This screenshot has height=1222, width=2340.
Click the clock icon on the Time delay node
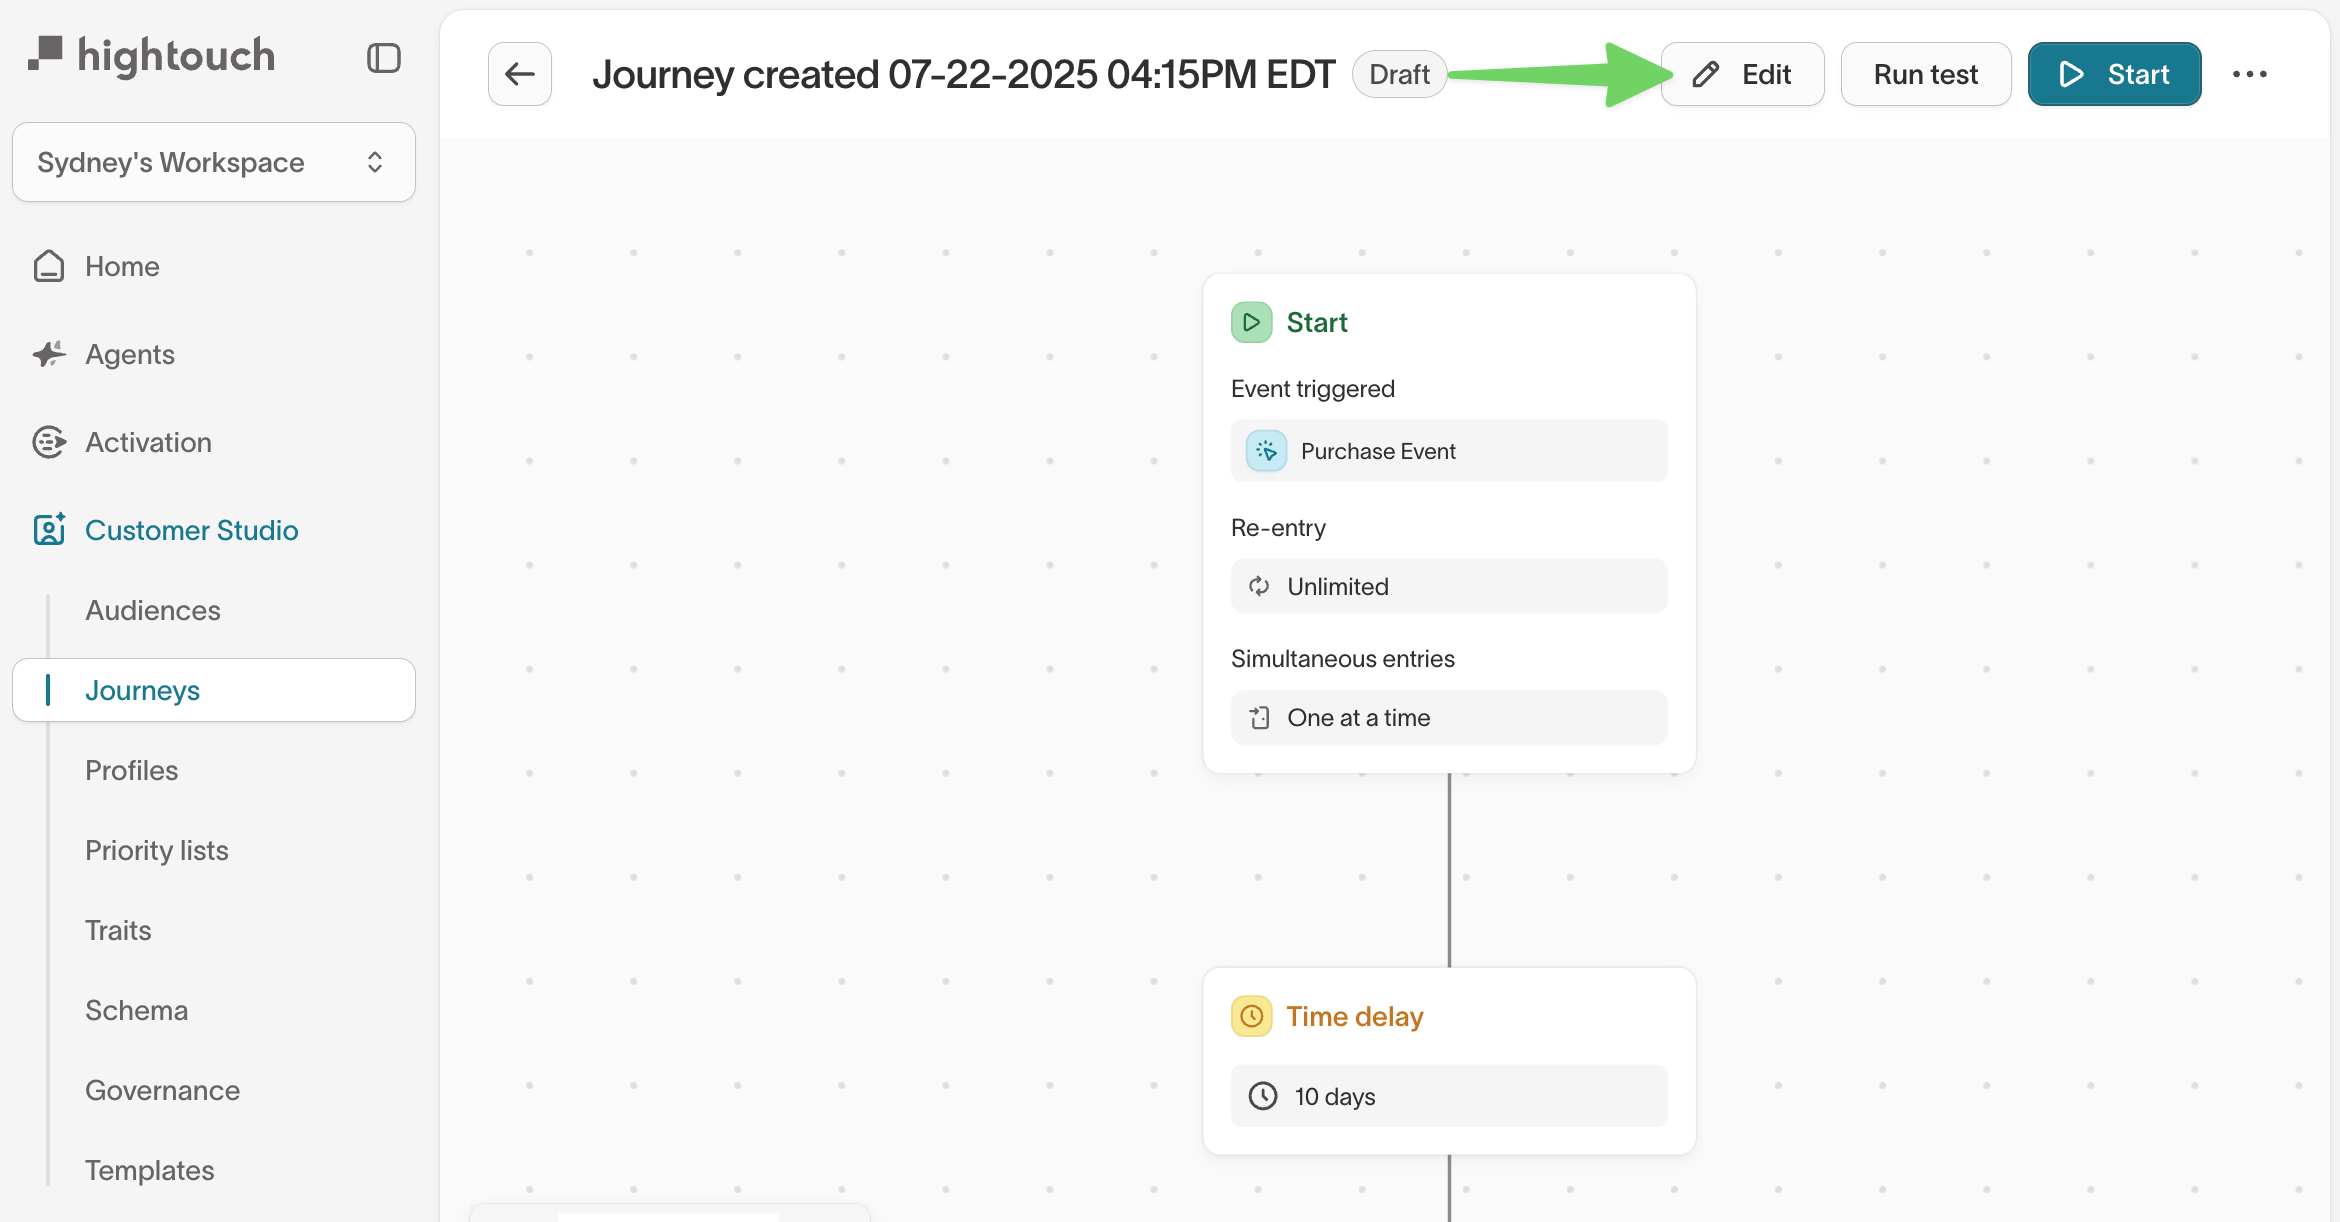pos(1251,1016)
